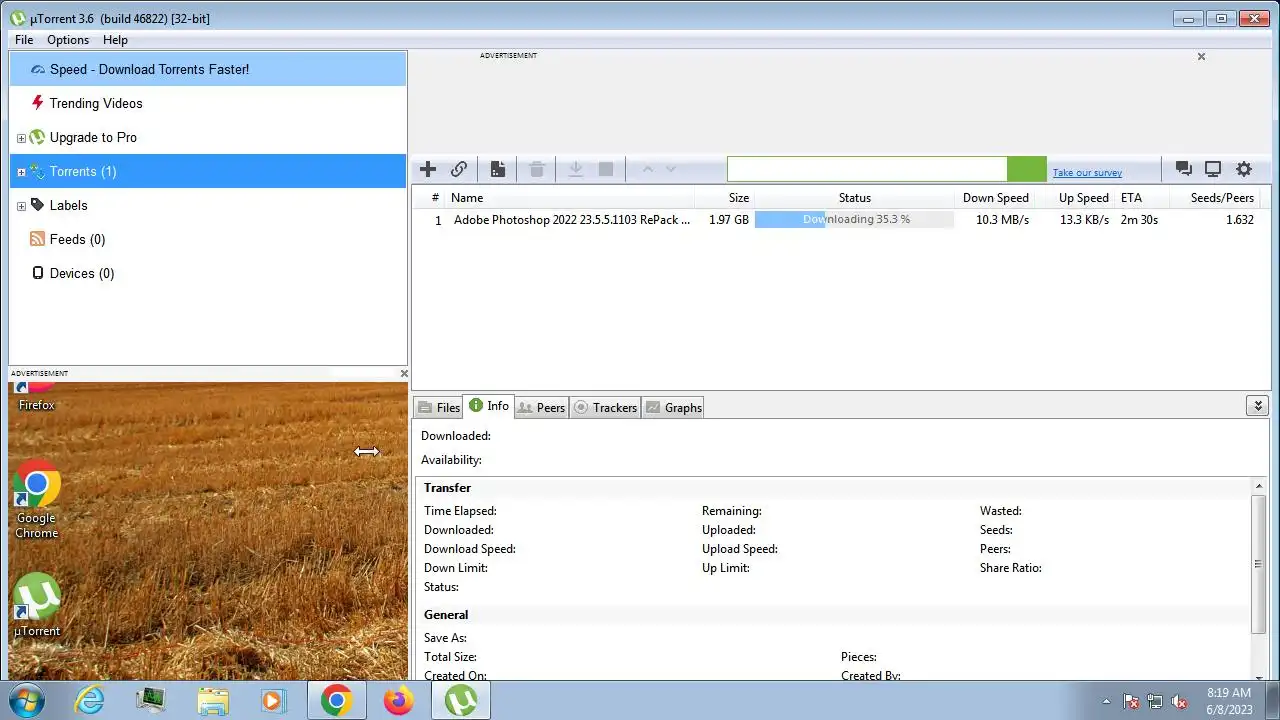Click the Remove torrent trash icon

pos(537,169)
